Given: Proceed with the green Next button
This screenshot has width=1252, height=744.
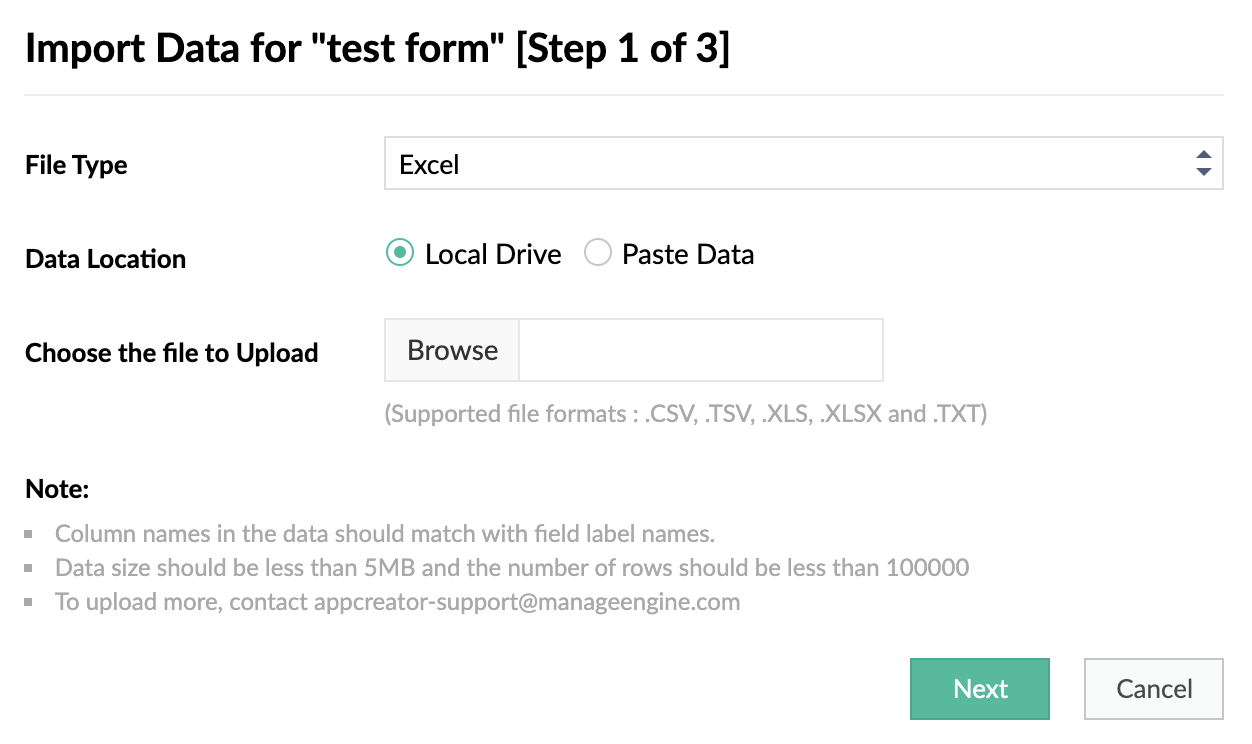Looking at the screenshot, I should tap(979, 689).
